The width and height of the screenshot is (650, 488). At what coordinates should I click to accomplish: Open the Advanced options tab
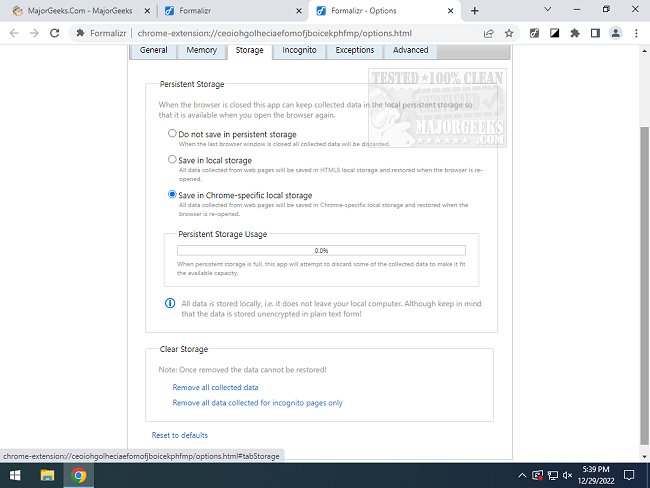tap(410, 50)
